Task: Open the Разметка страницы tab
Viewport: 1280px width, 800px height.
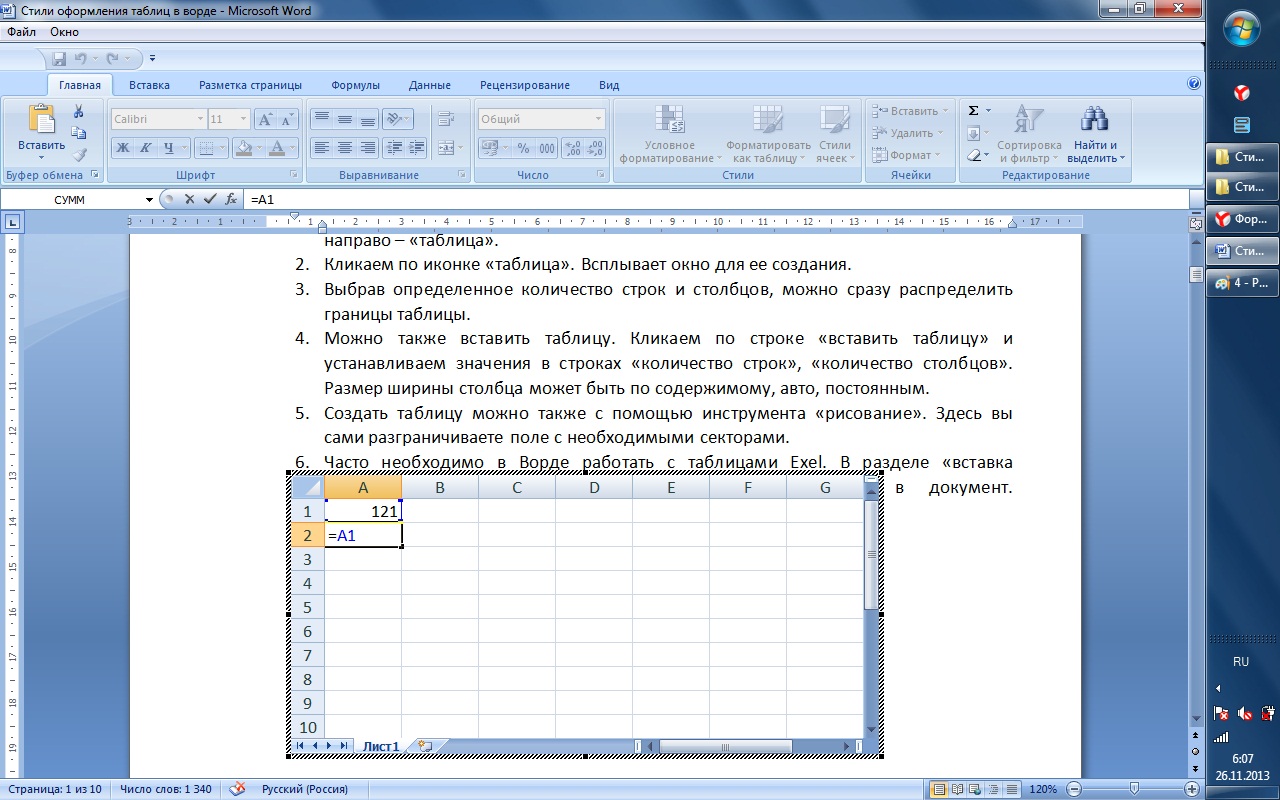Action: pyautogui.click(x=250, y=85)
